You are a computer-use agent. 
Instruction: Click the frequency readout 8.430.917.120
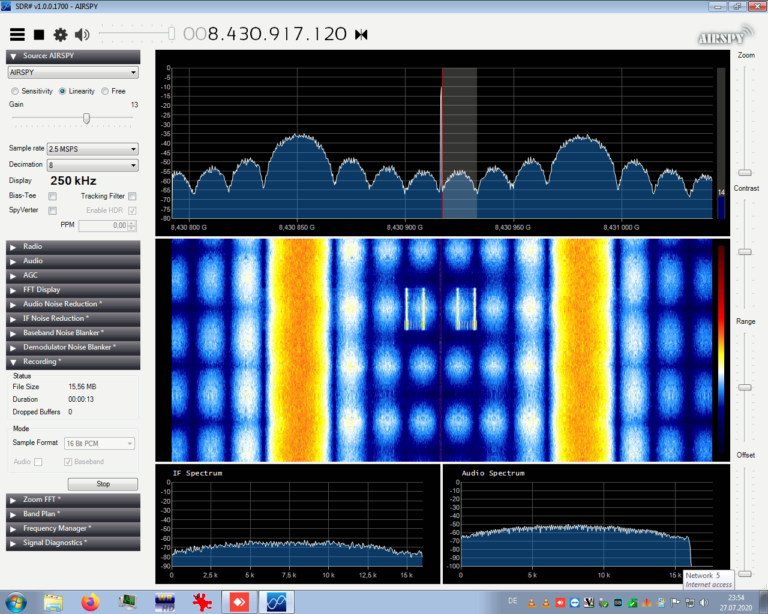264,34
